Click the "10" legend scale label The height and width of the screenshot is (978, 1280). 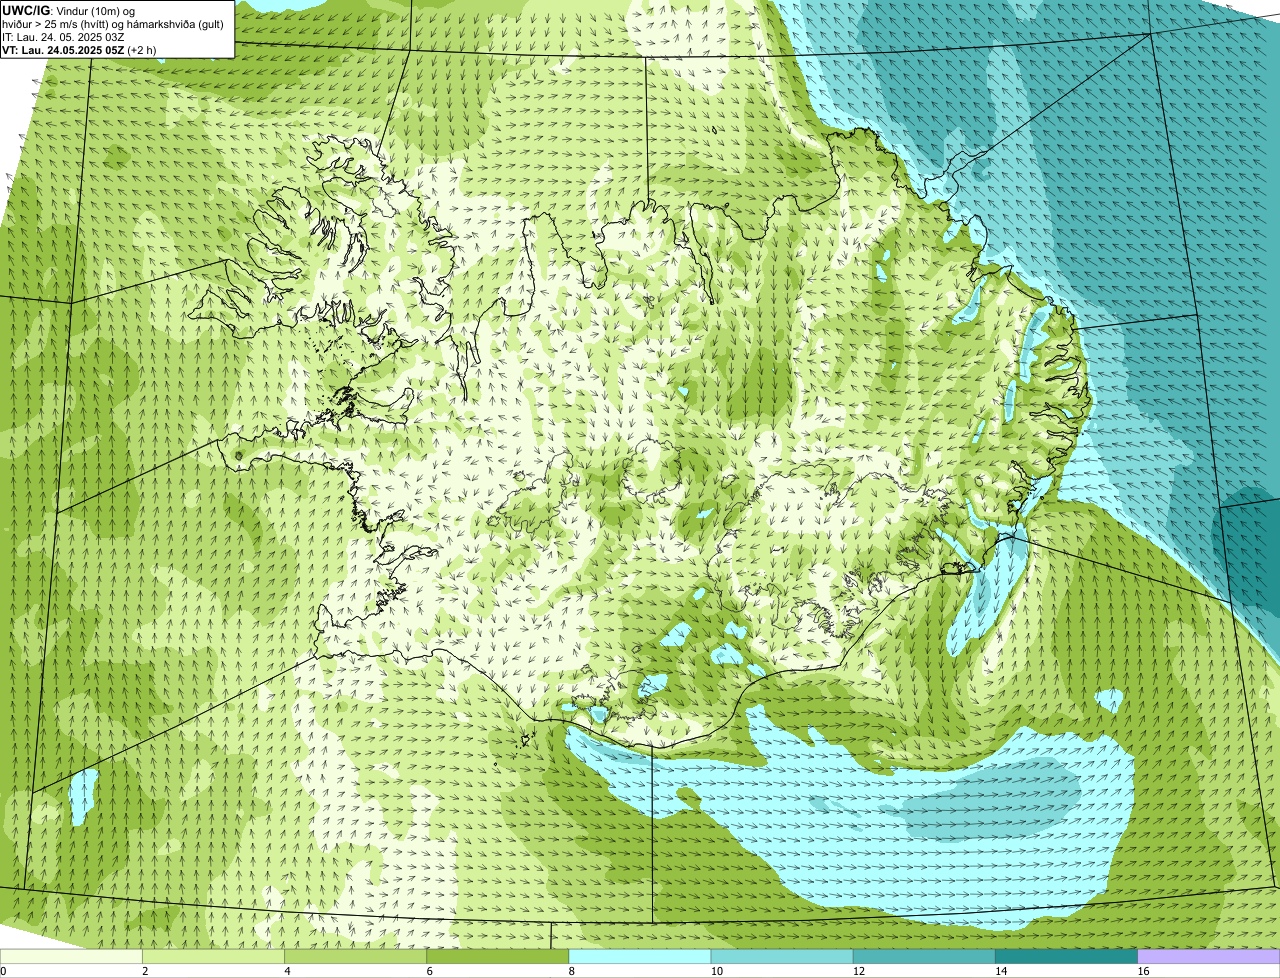point(716,971)
